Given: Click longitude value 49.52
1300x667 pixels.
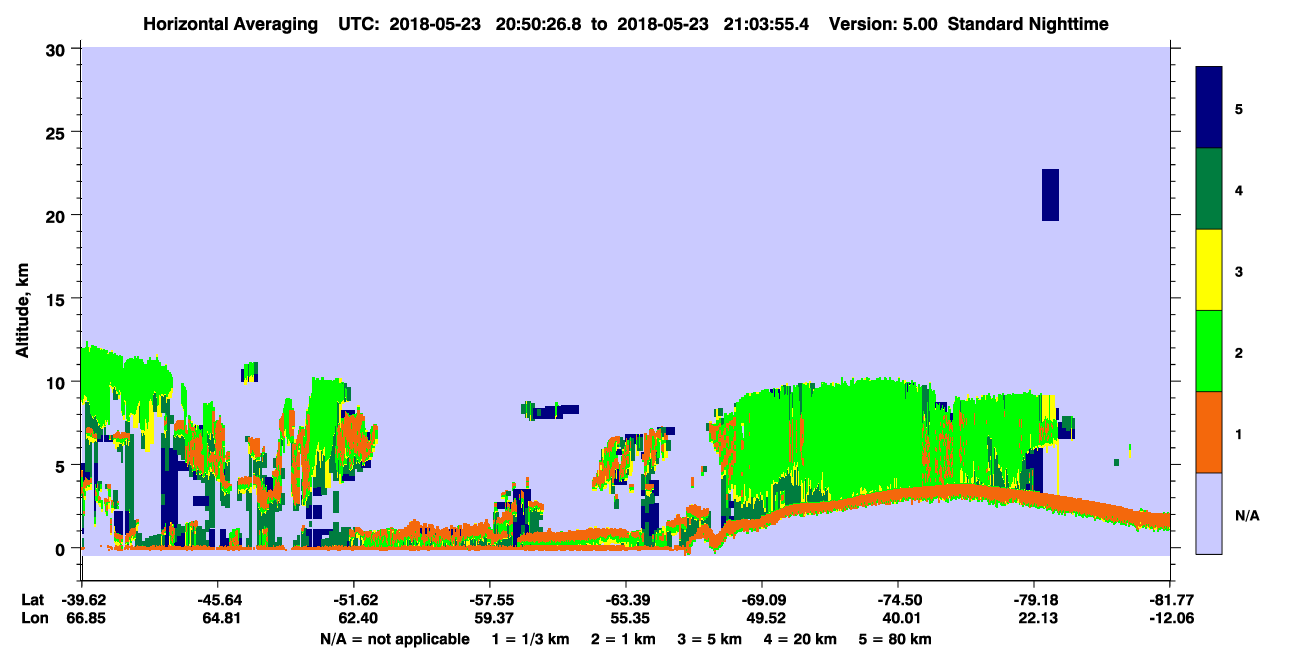Looking at the screenshot, I should click(x=764, y=618).
